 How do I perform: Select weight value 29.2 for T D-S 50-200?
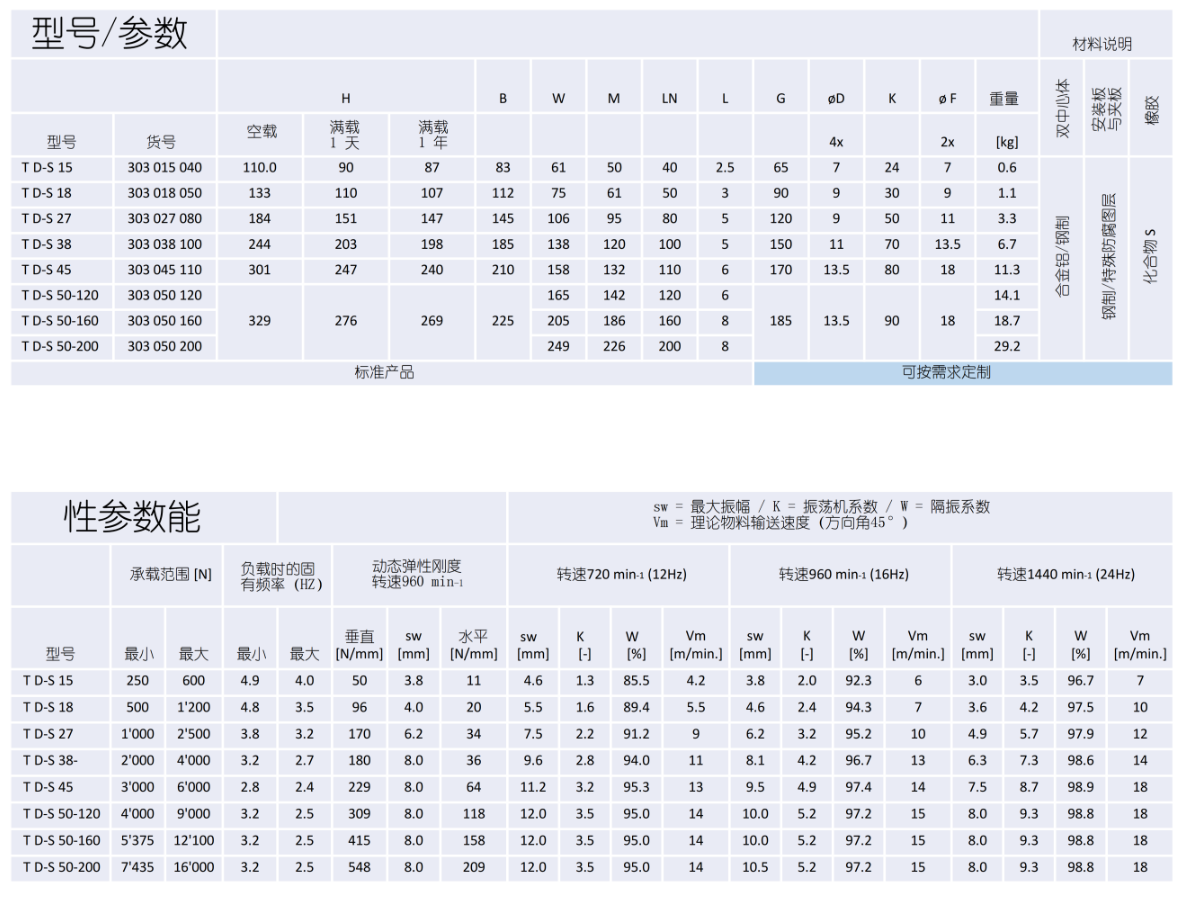click(1006, 346)
